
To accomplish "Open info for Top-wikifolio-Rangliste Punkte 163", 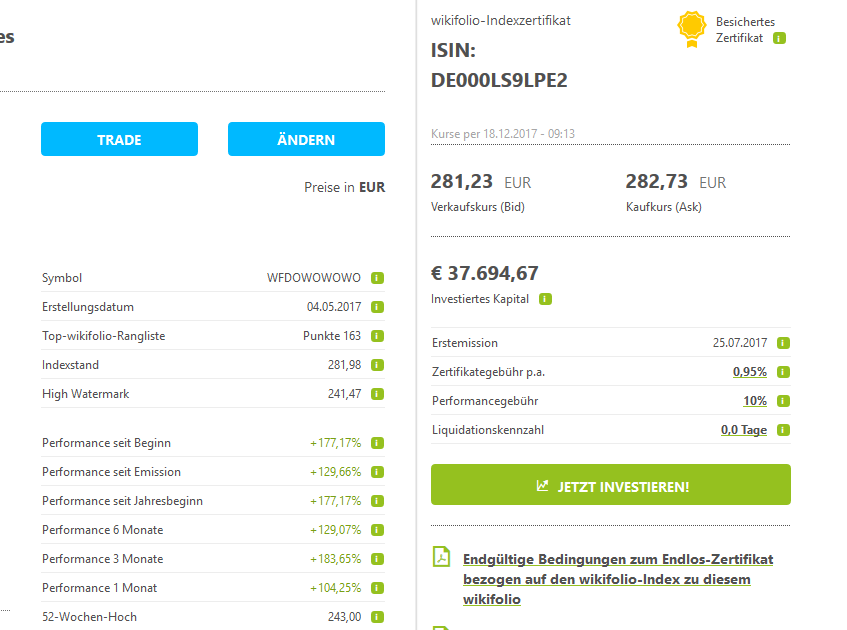I will [376, 336].
